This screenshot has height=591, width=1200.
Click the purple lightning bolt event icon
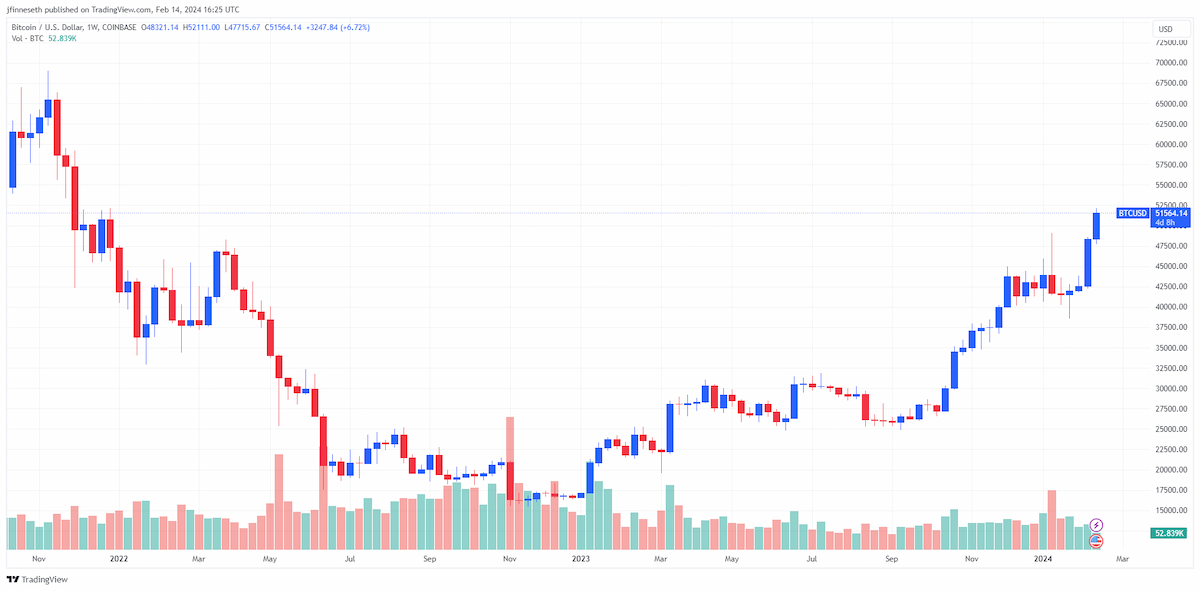pyautogui.click(x=1096, y=524)
